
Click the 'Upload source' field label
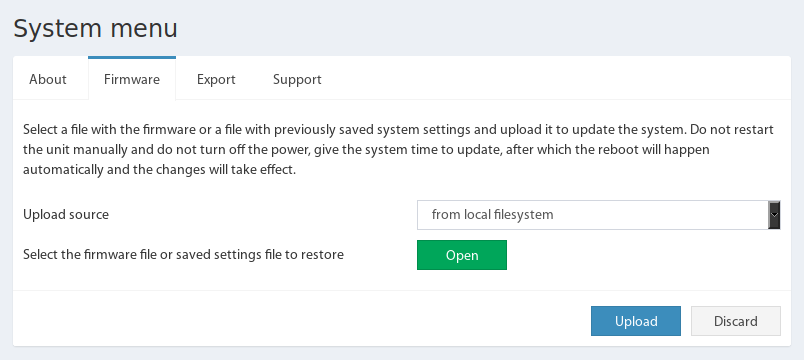click(66, 214)
